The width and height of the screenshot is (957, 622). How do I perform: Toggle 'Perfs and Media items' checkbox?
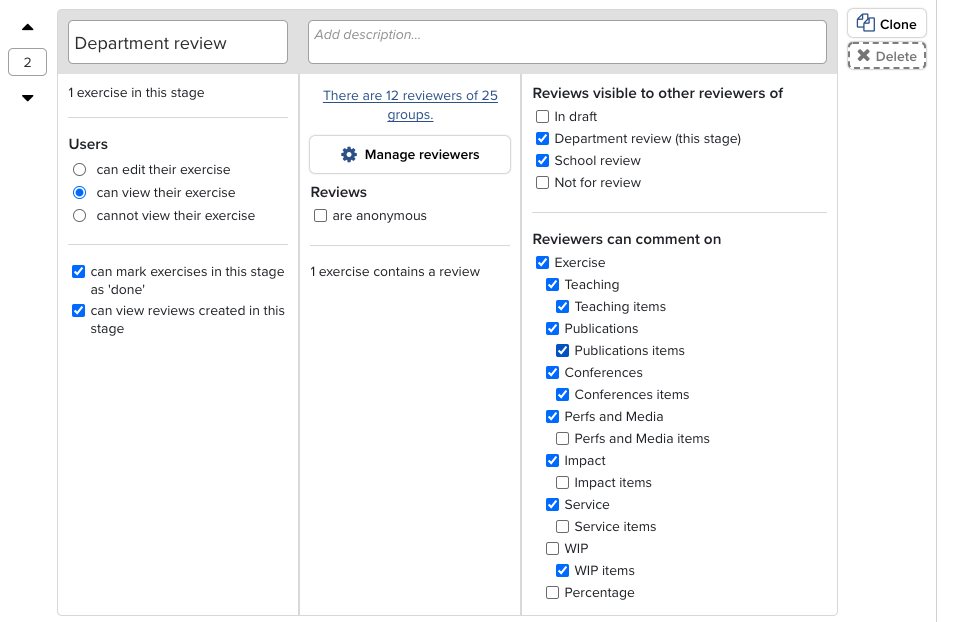(562, 439)
